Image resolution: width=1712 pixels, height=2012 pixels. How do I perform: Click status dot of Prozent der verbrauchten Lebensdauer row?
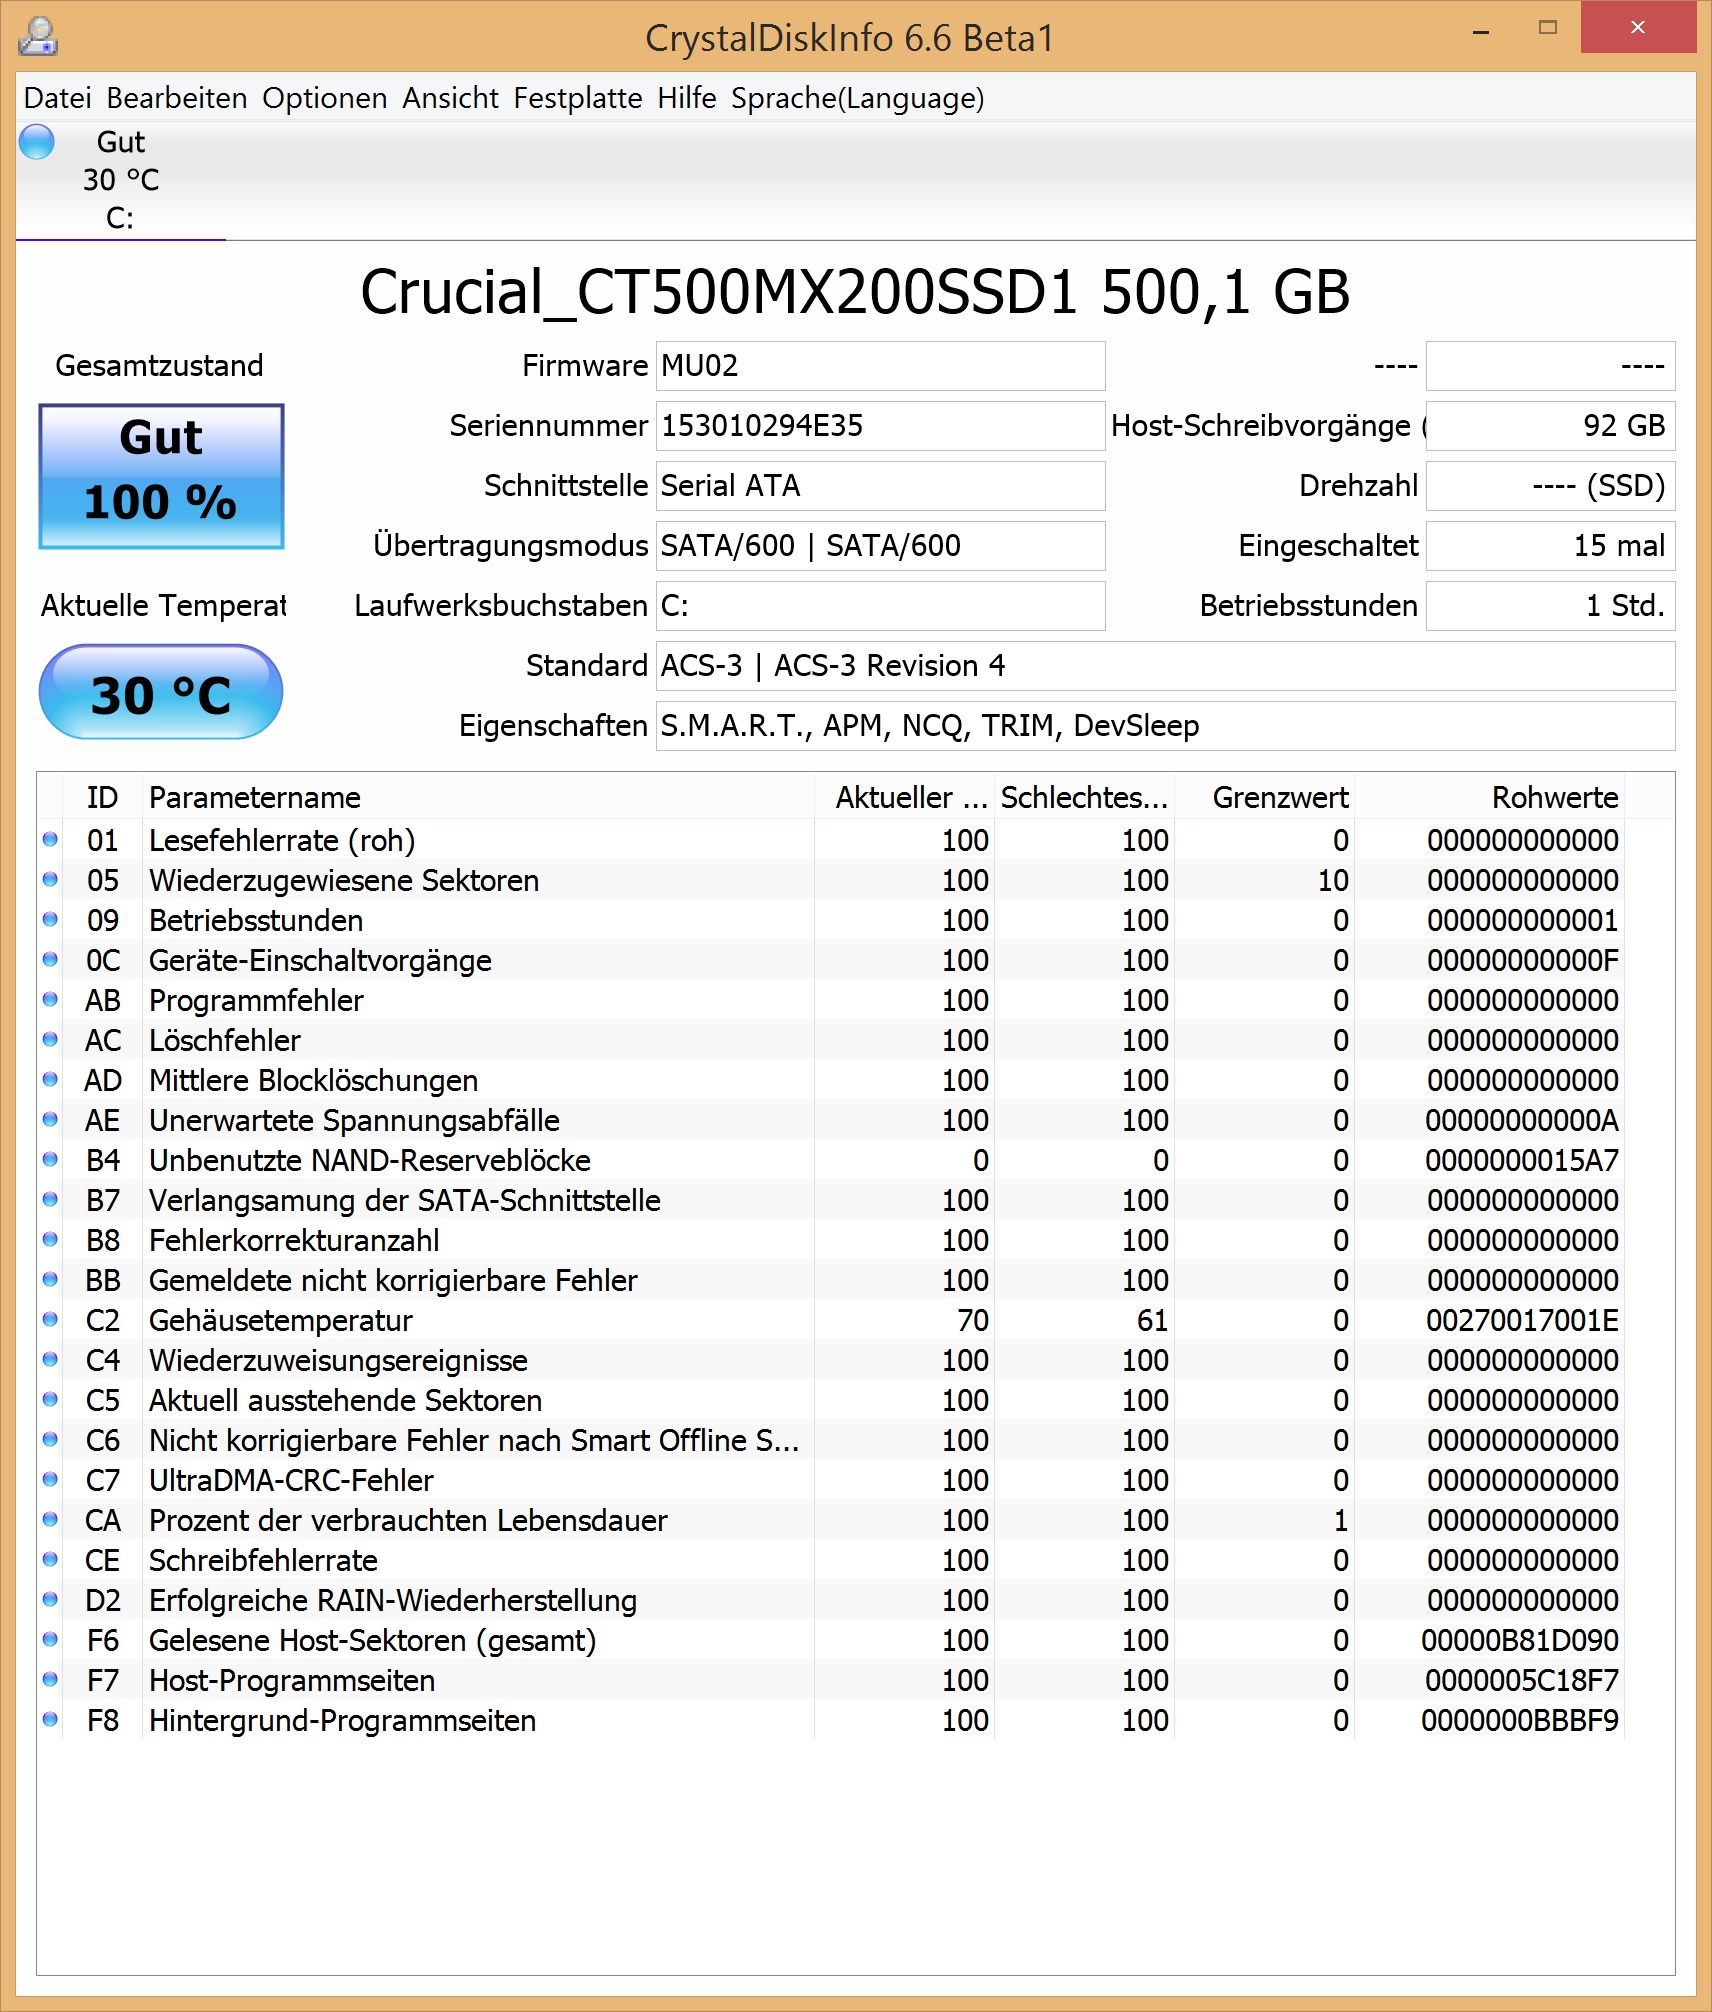tap(50, 1520)
